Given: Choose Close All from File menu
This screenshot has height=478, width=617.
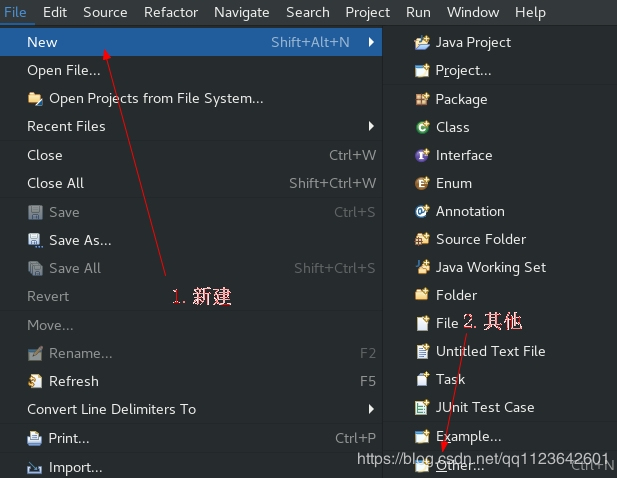Looking at the screenshot, I should coord(56,183).
